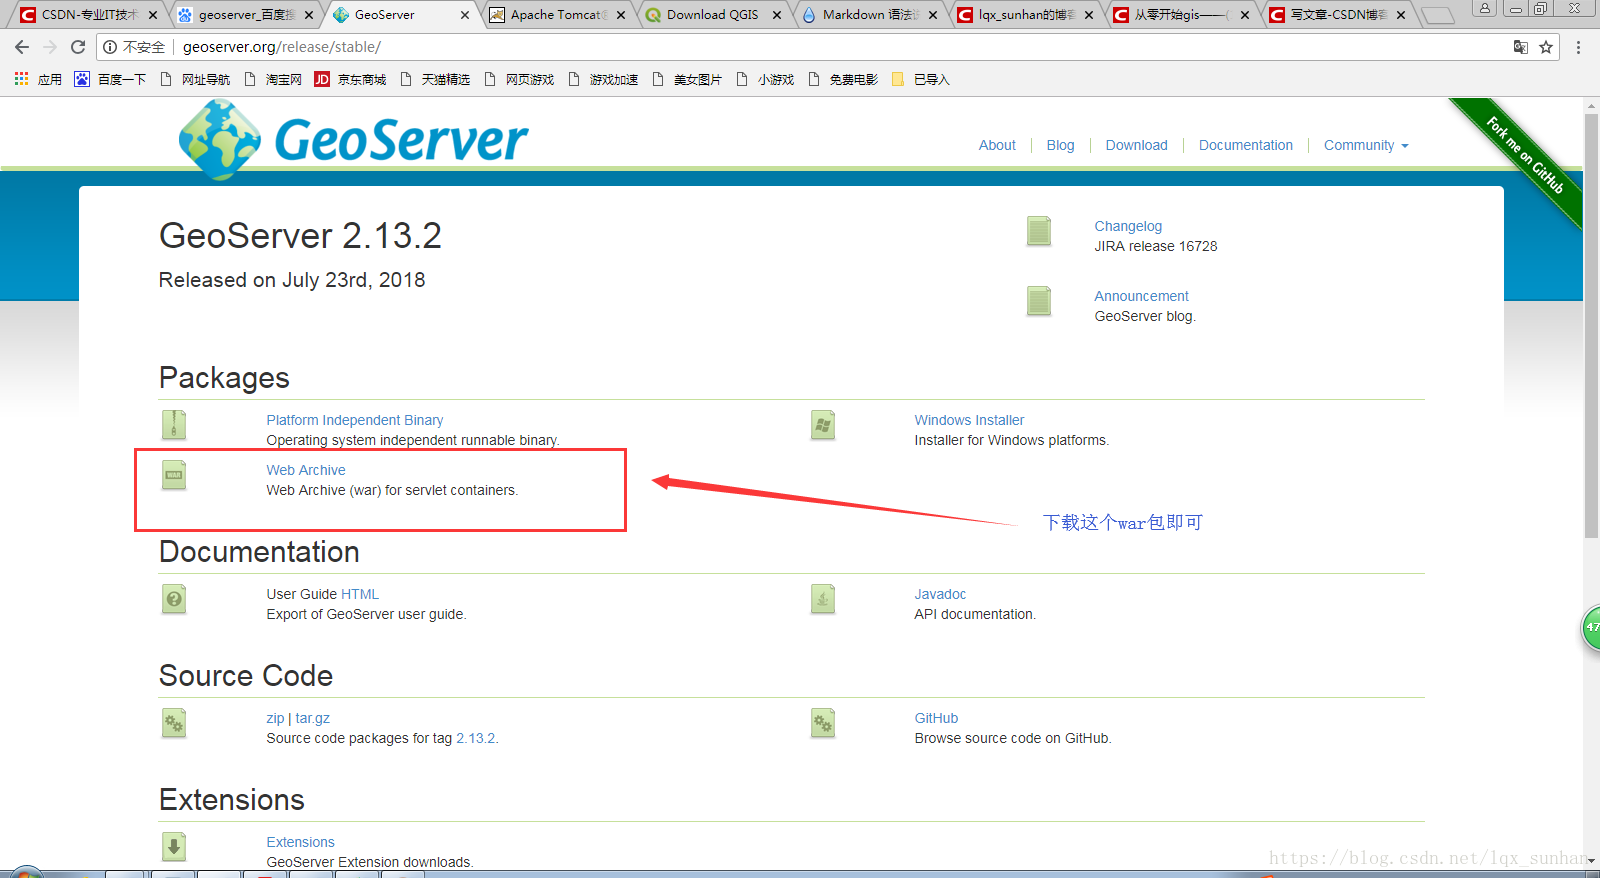Open the 免费电影 bookmark
This screenshot has height=878, width=1600.
tap(842, 79)
